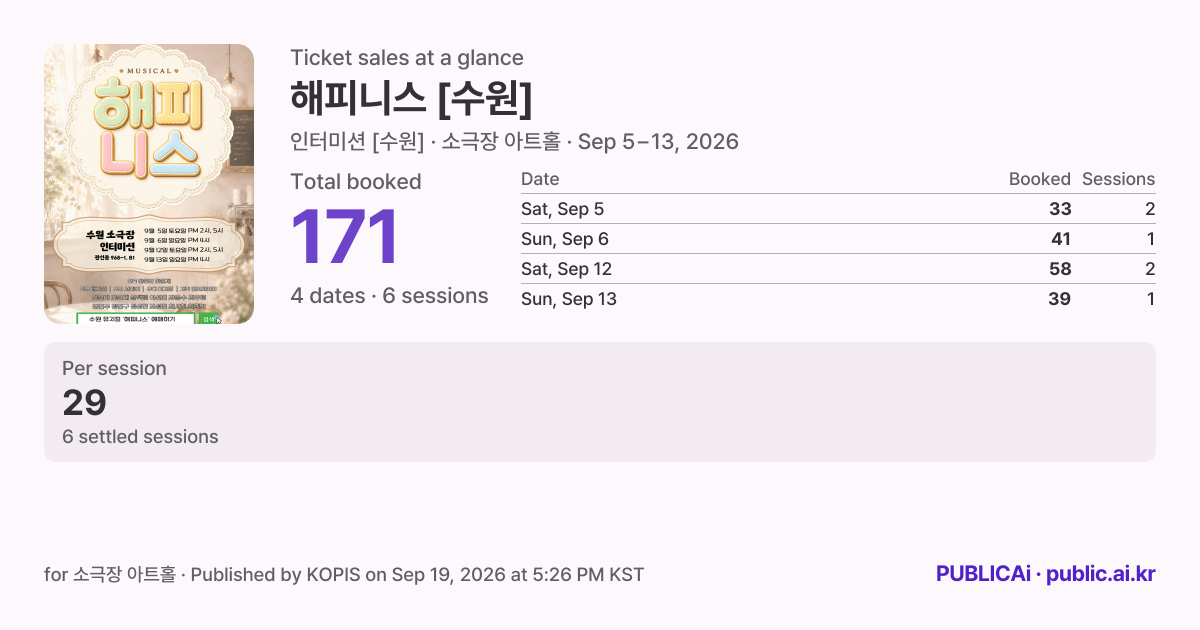Click the Sessions column header
The width and height of the screenshot is (1200, 630).
click(1118, 179)
